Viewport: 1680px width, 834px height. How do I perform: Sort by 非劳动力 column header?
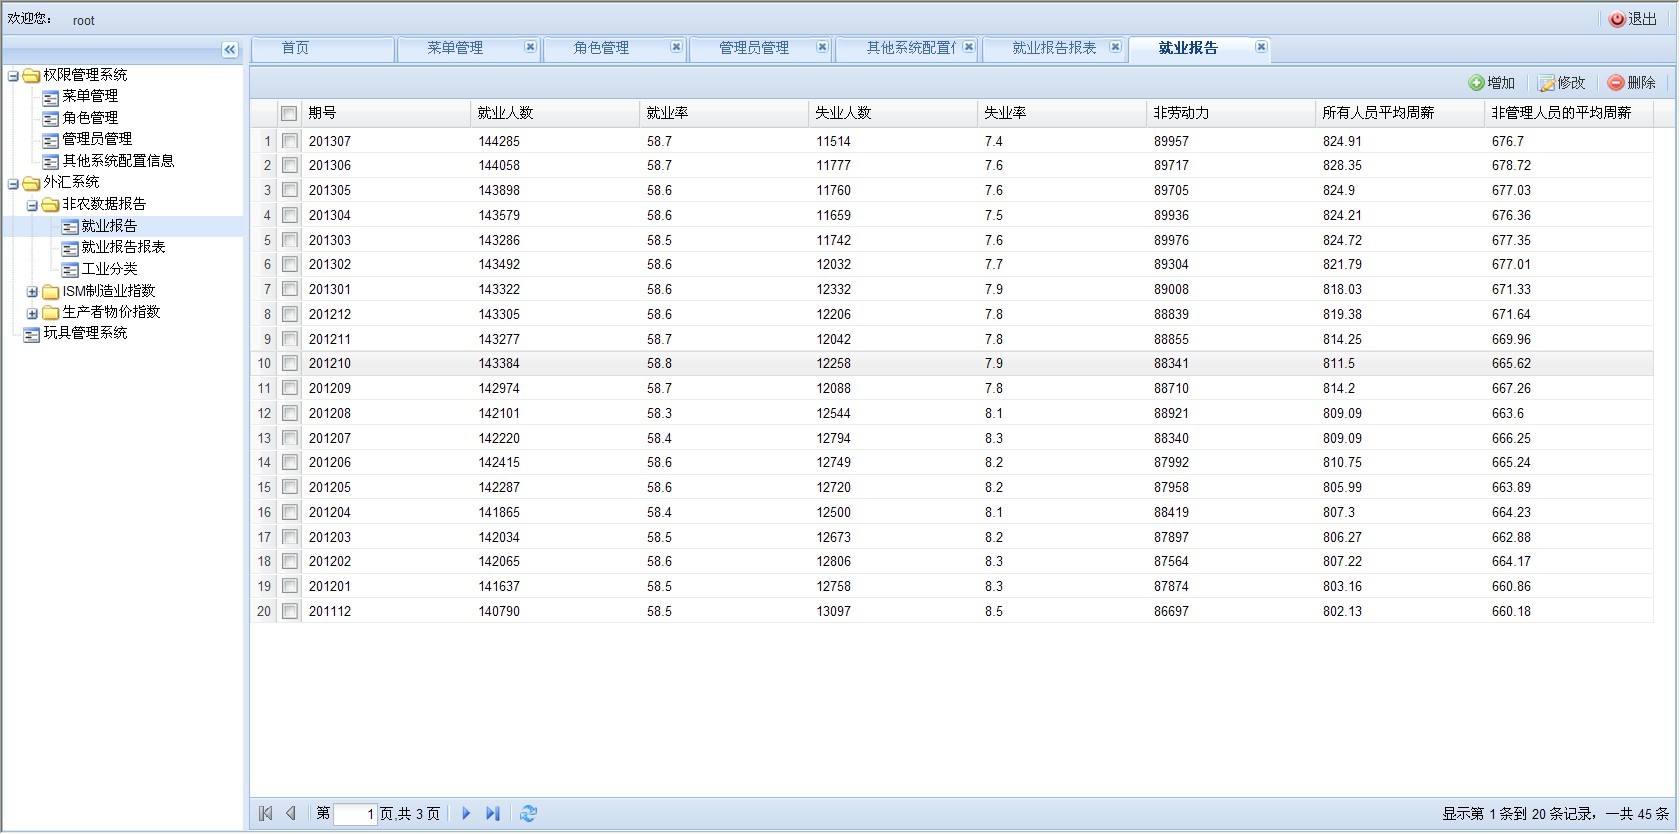(1231, 114)
